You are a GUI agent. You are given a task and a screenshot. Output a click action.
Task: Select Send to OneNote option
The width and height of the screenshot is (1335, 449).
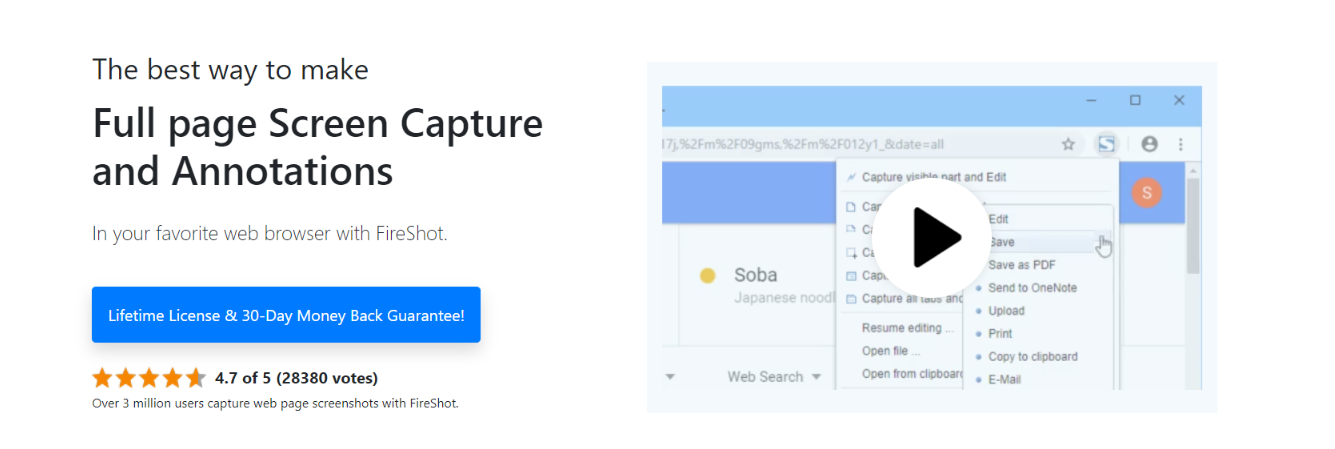point(1032,288)
